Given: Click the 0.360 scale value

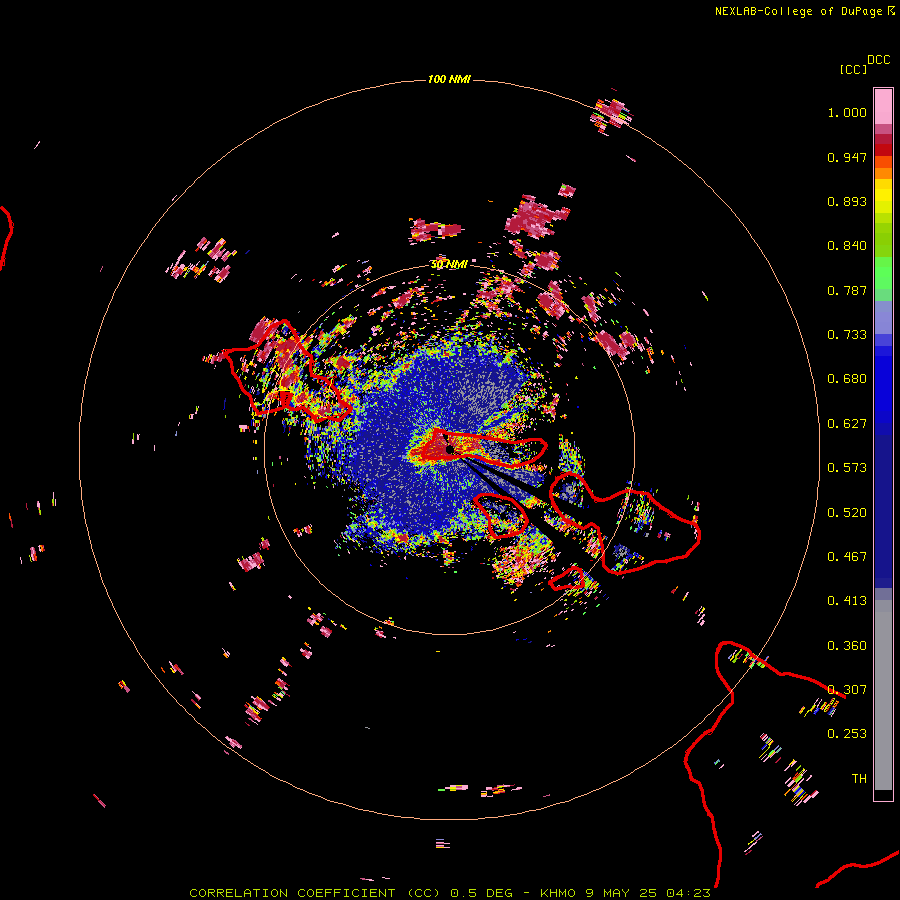Looking at the screenshot, I should pos(847,646).
